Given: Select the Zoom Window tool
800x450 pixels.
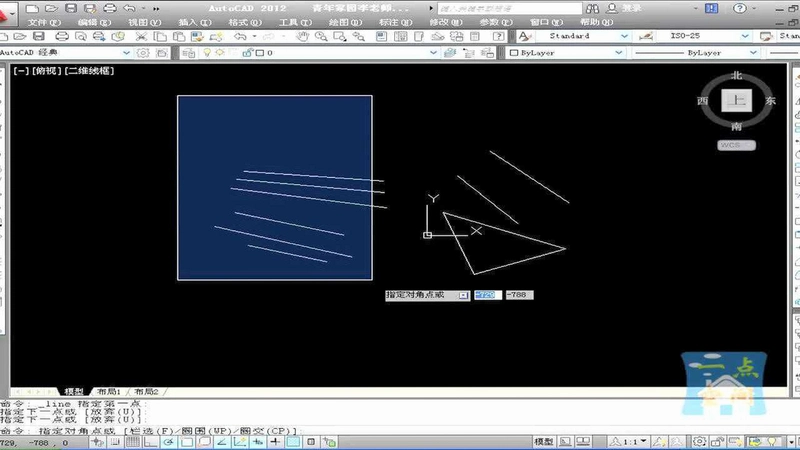Looking at the screenshot, I should 340,36.
